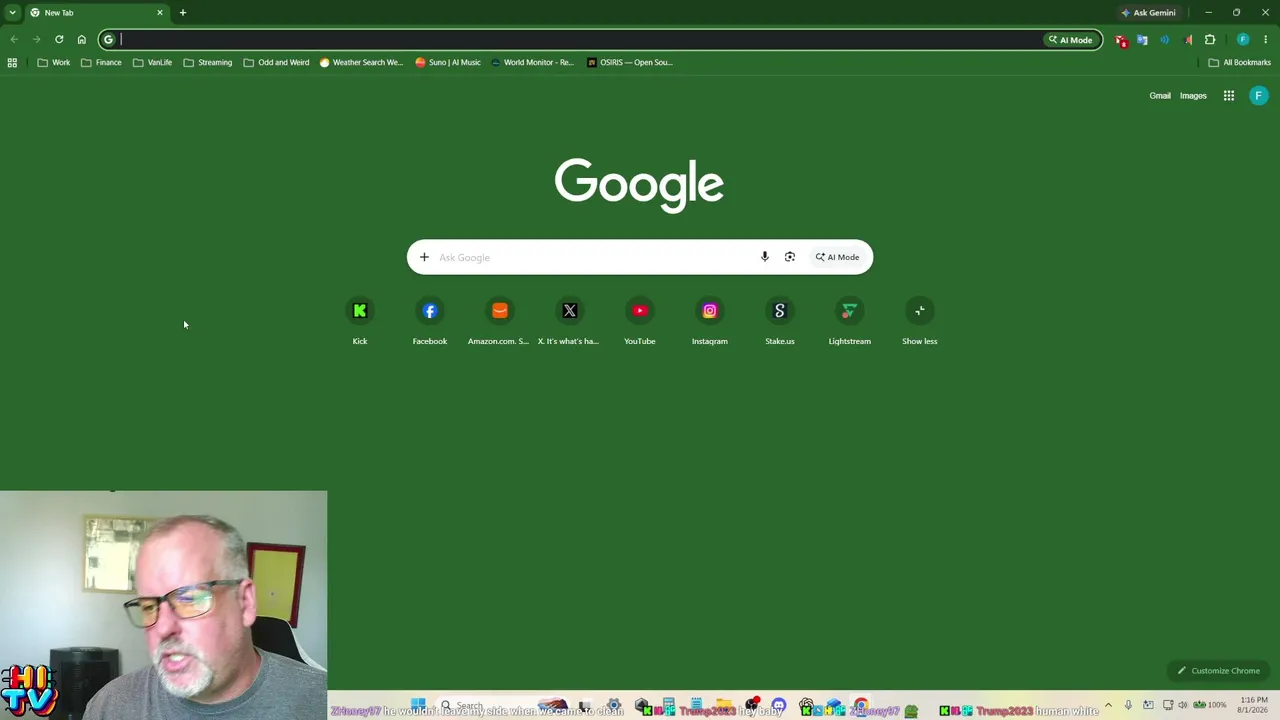
Task: Click the plus icon in the search box
Action: pos(424,257)
